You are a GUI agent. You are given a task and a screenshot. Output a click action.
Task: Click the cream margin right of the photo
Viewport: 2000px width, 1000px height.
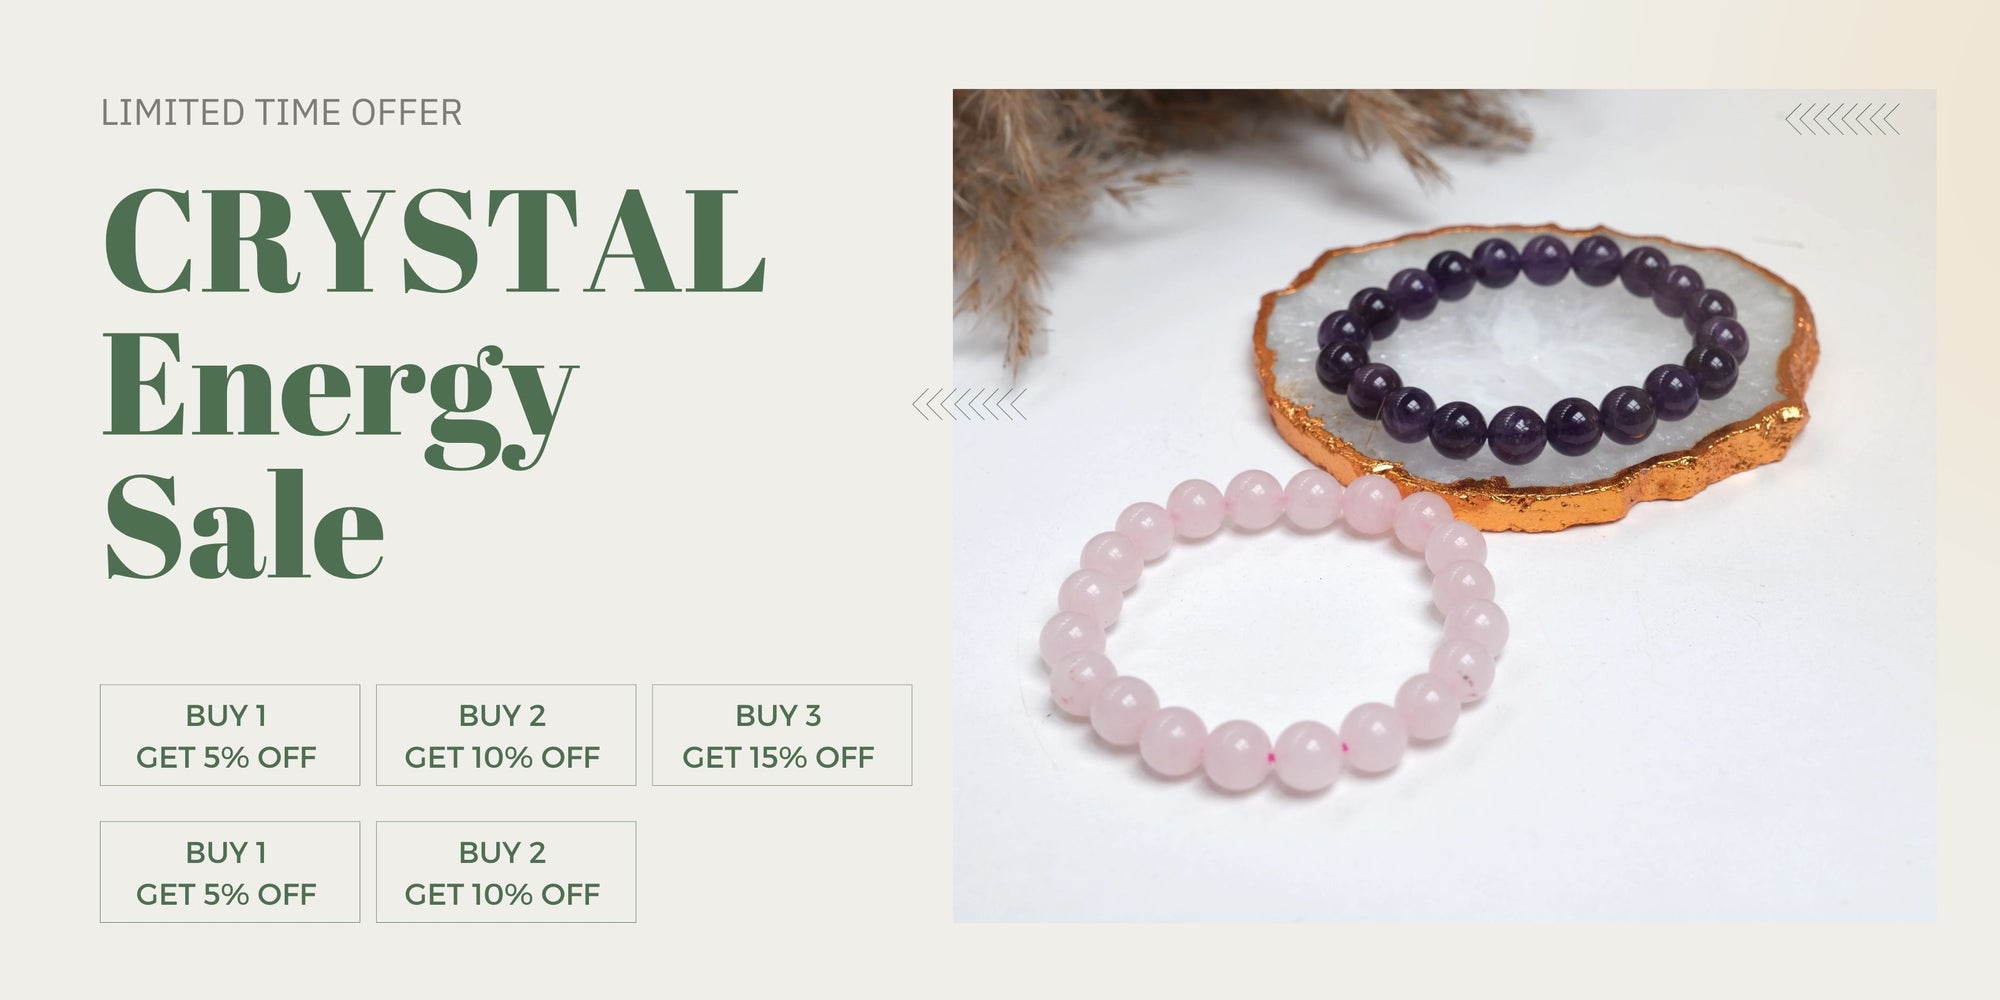[1967, 500]
